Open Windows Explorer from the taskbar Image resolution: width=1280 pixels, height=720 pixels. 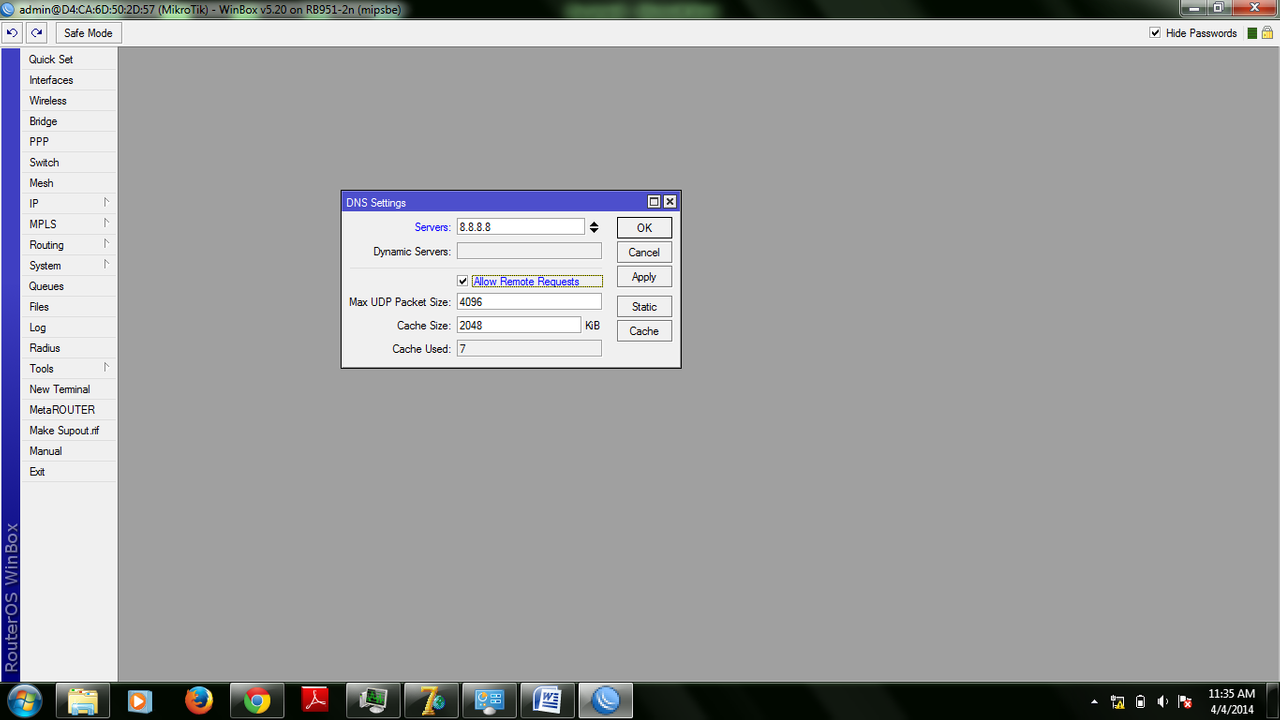point(82,702)
